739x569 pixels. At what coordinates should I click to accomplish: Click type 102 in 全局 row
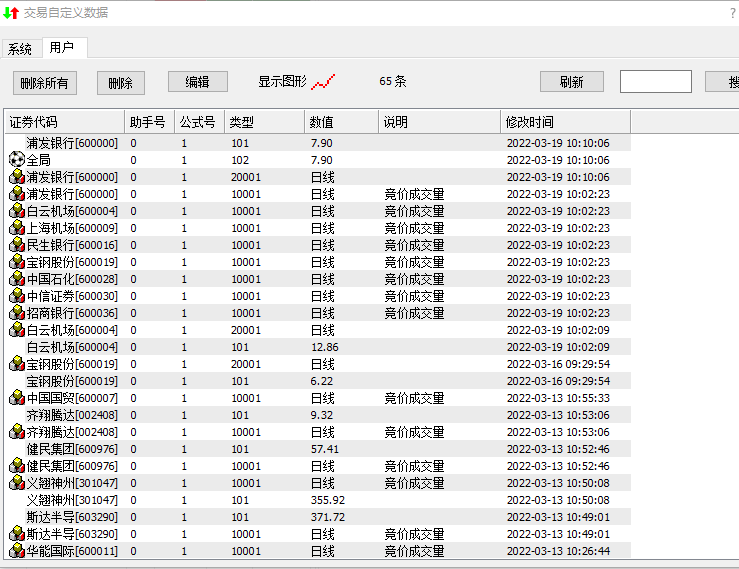(240, 160)
